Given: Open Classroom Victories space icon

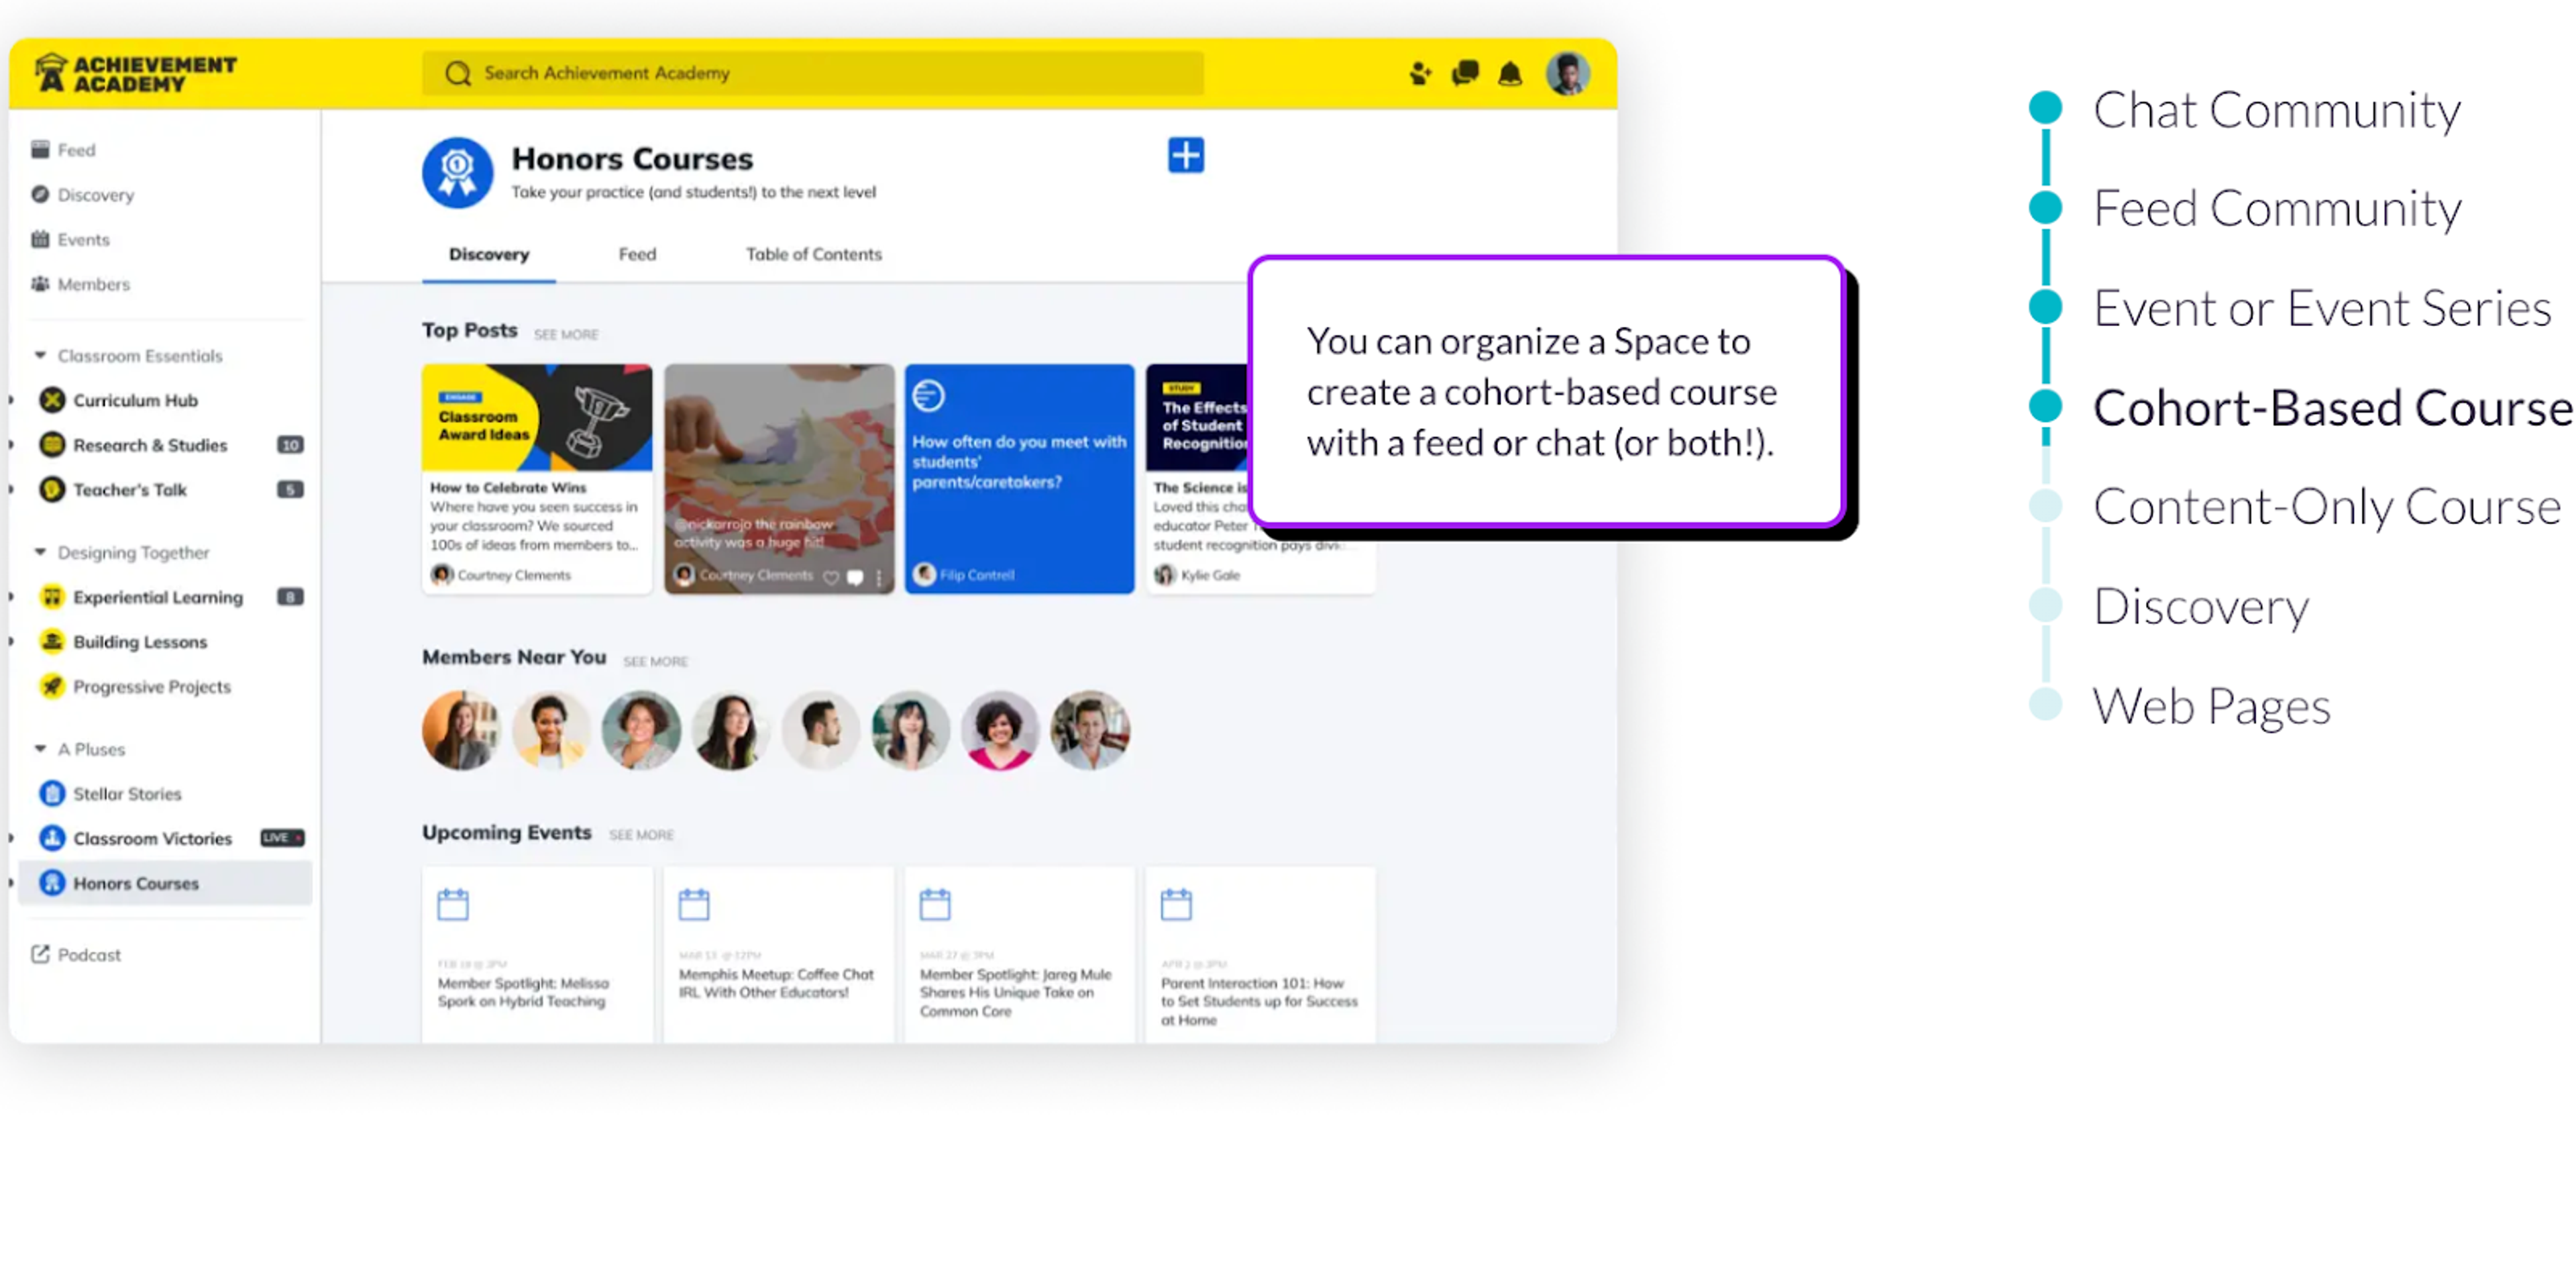Looking at the screenshot, I should coord(52,839).
